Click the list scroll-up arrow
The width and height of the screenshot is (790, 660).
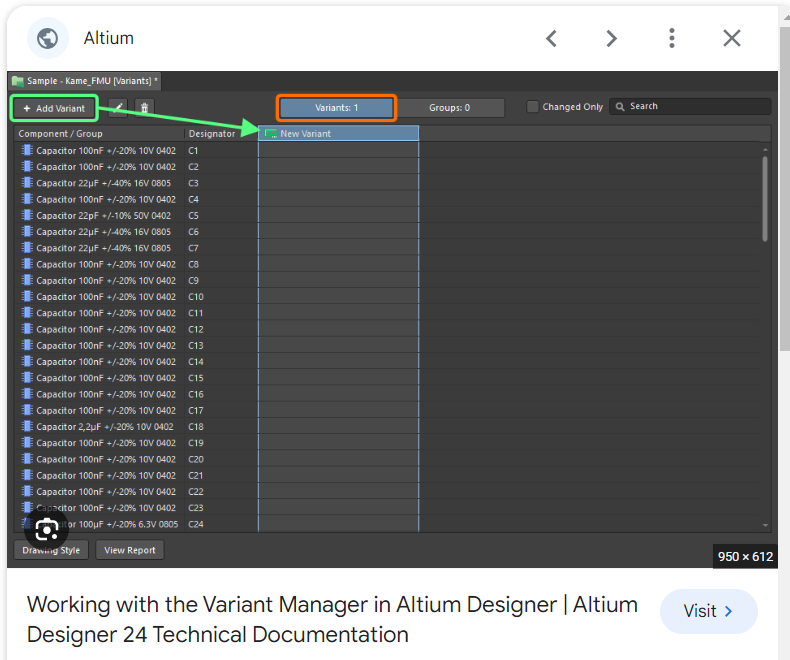click(x=765, y=150)
